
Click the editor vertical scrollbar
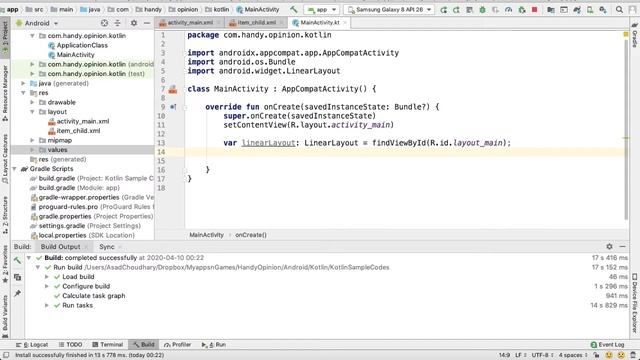(x=626, y=129)
